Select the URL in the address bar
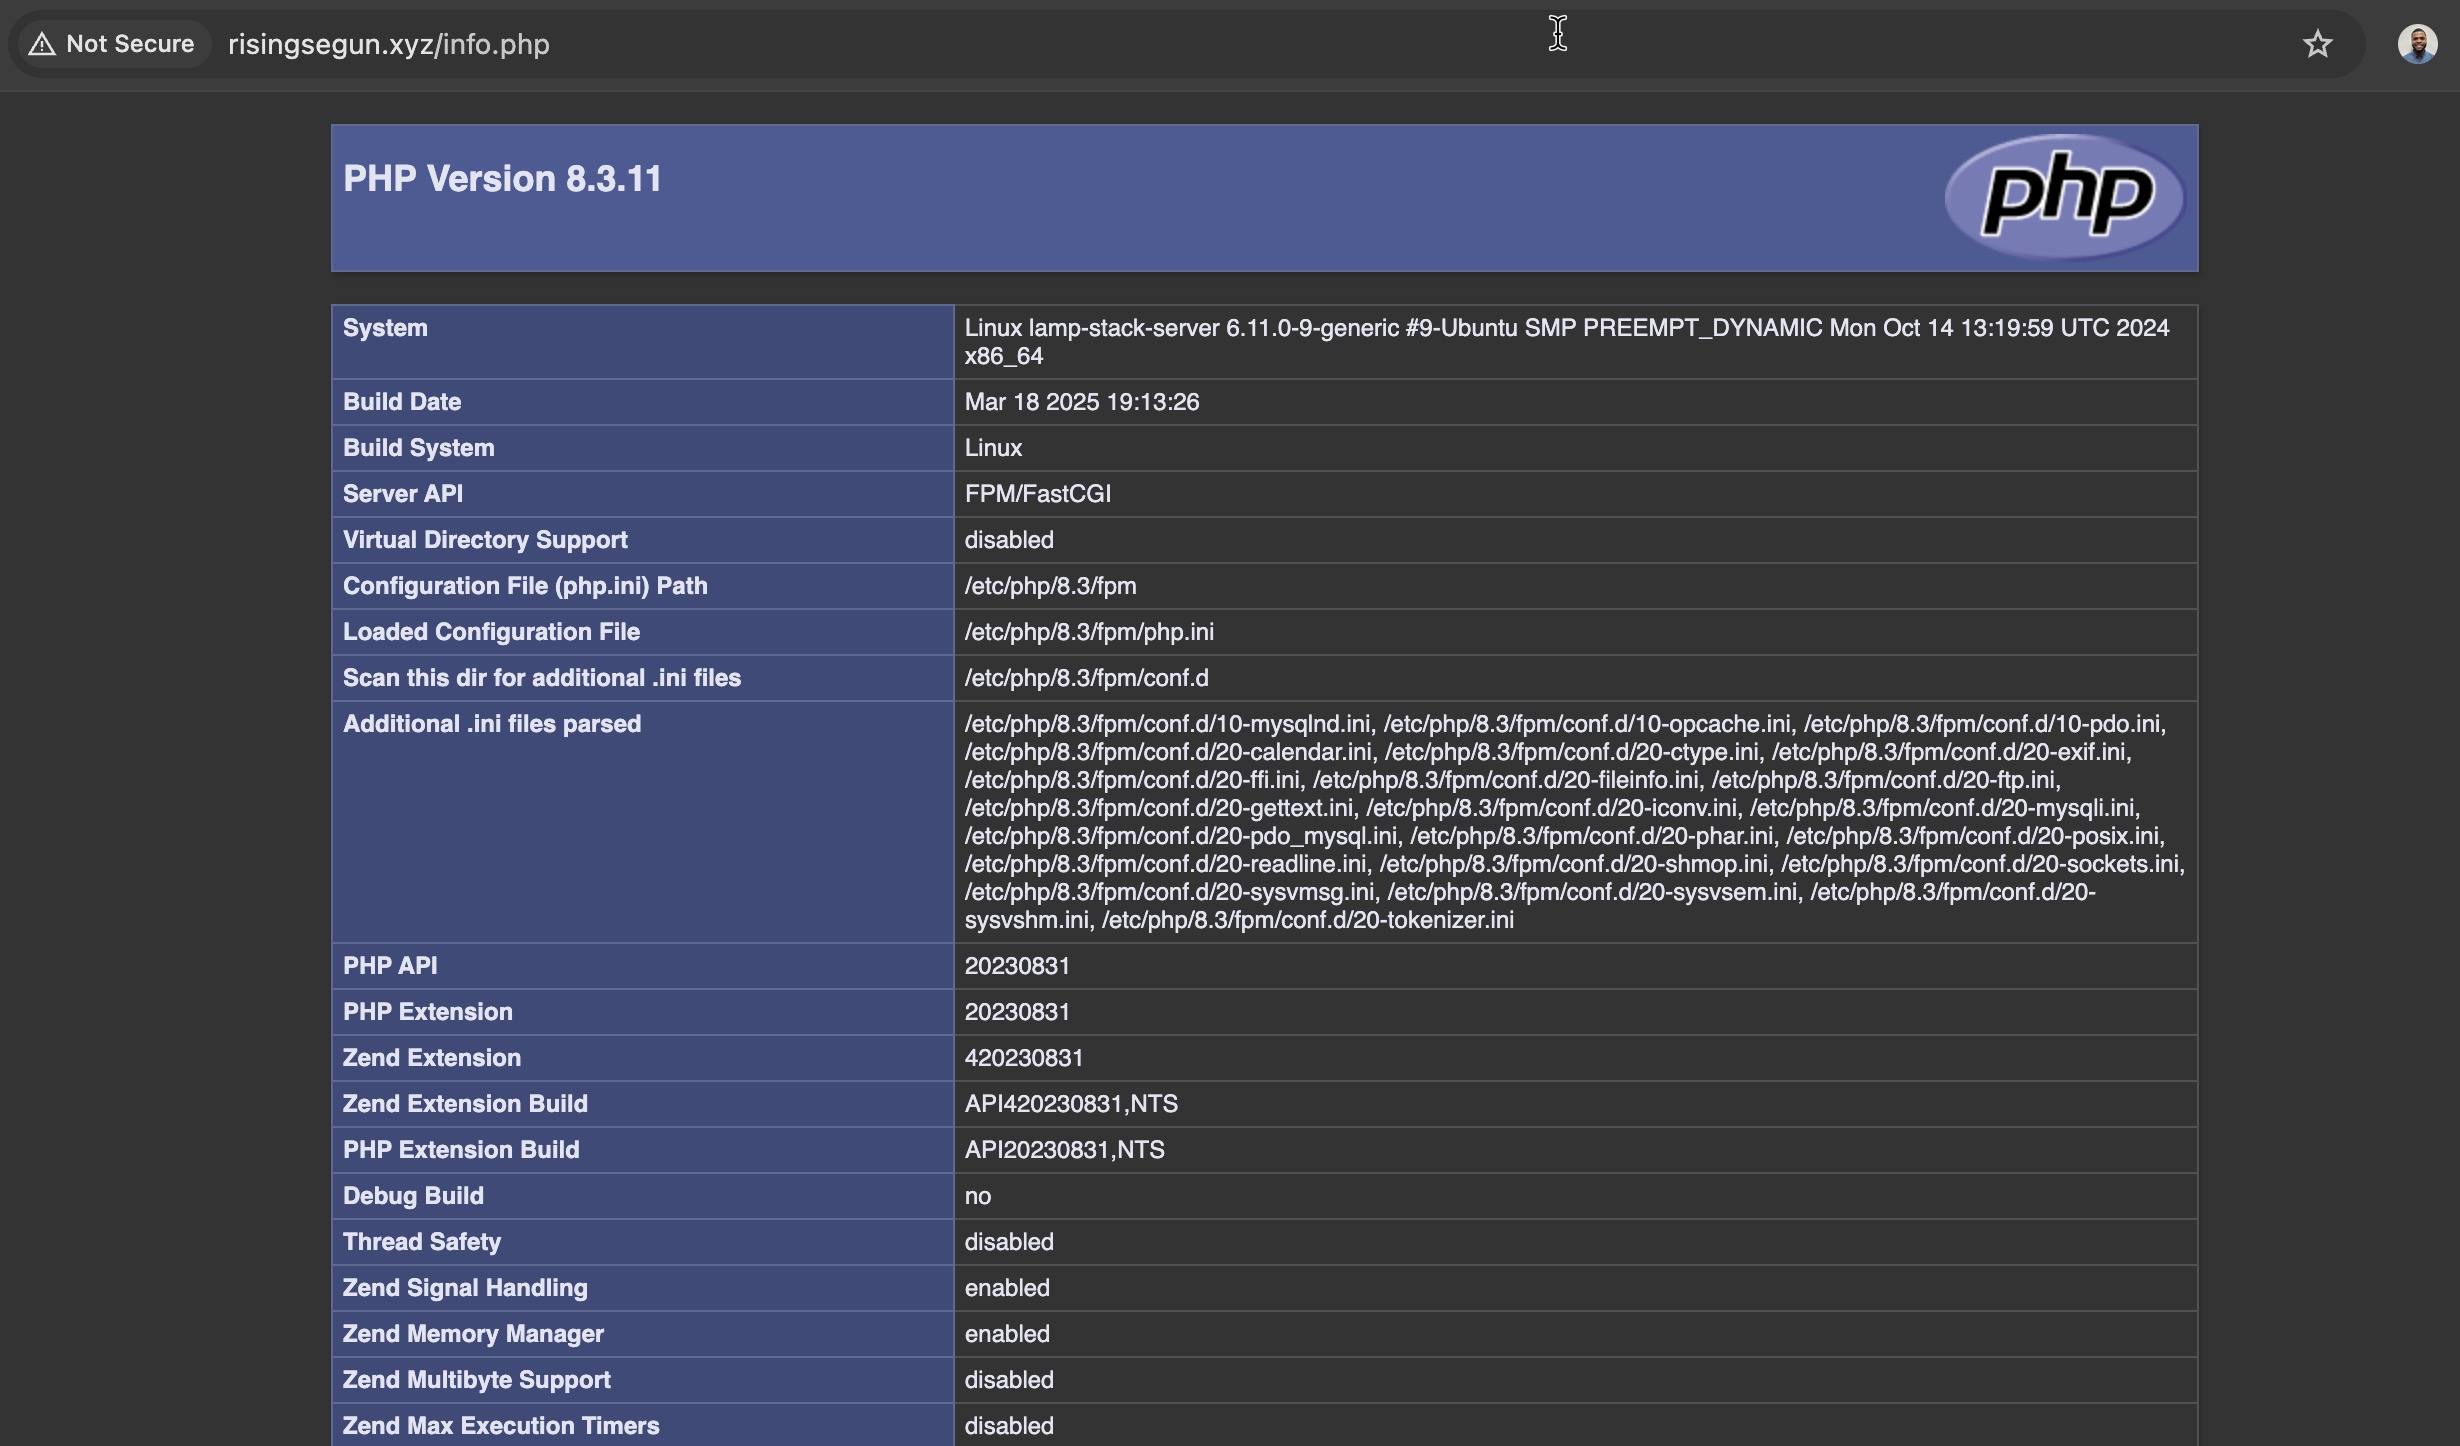Viewport: 2460px width, 1446px height. click(x=388, y=44)
